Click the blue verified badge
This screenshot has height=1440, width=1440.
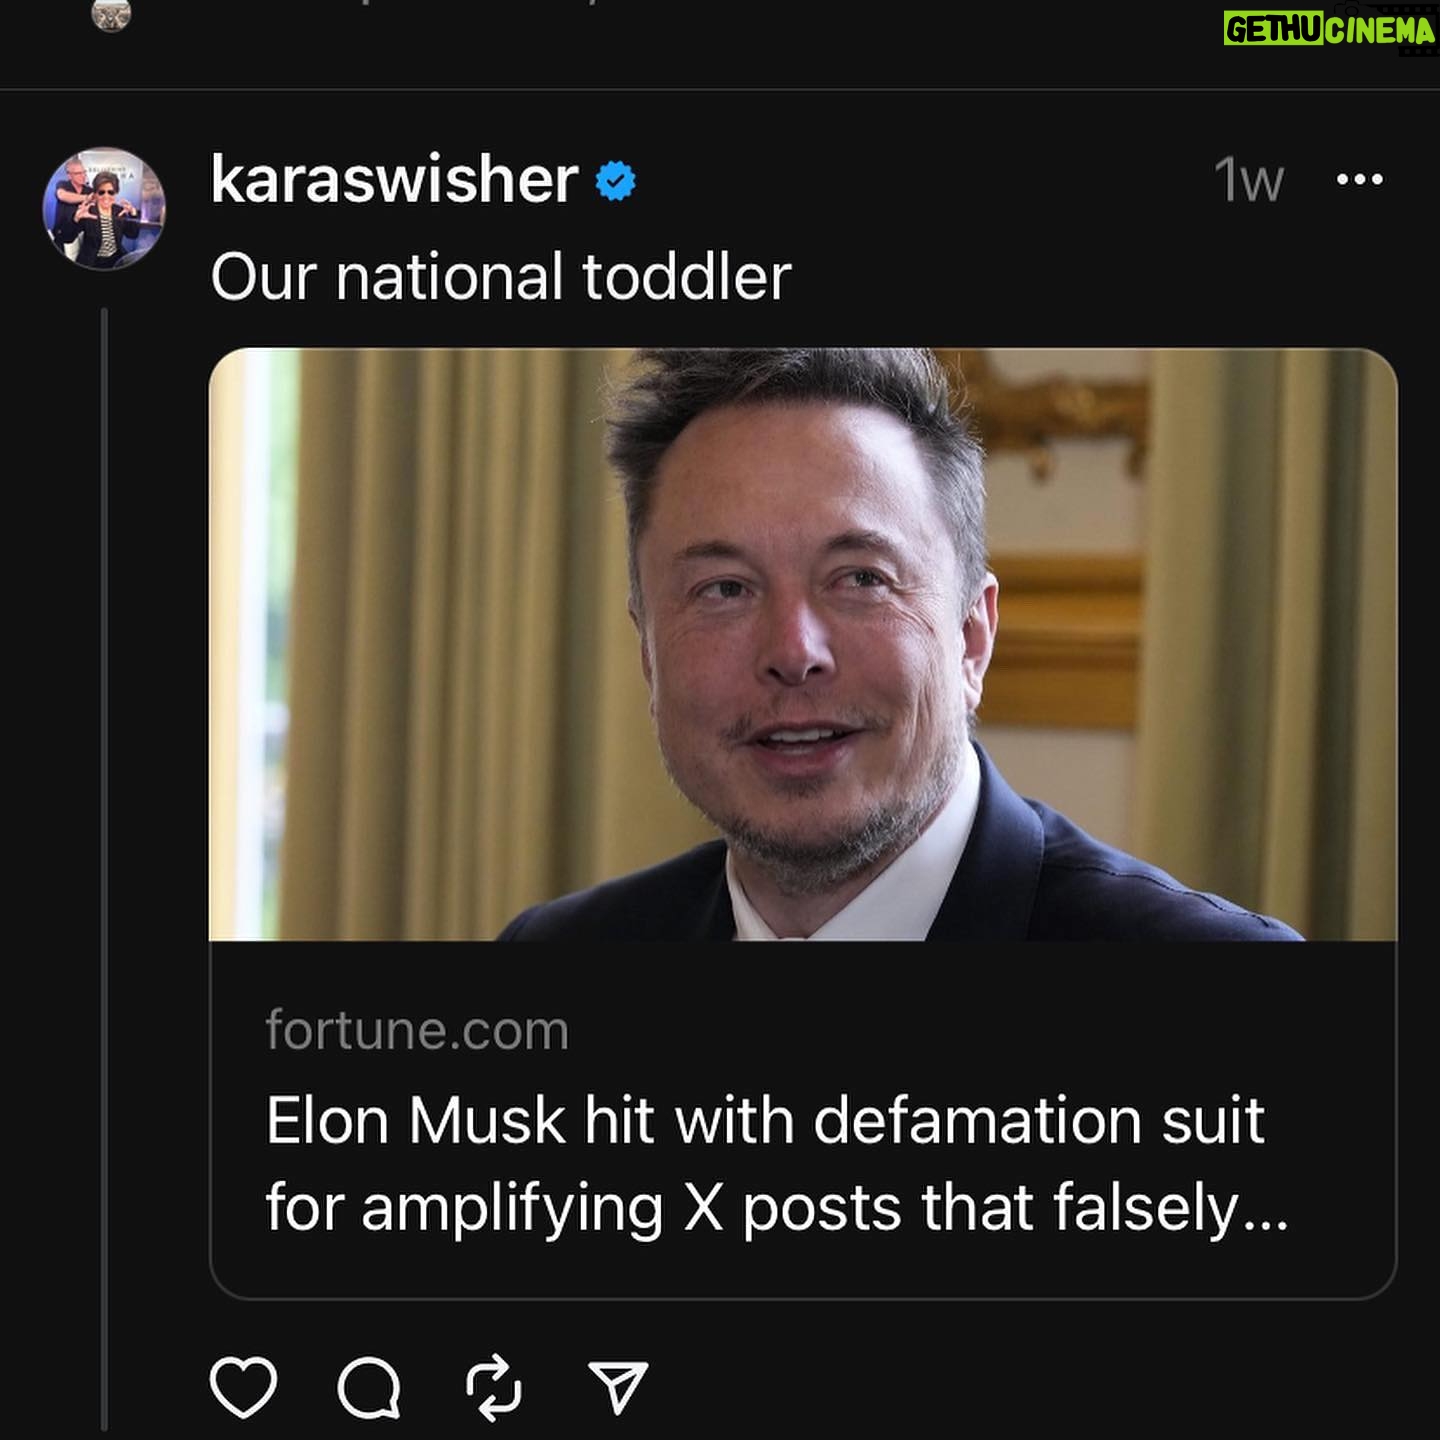point(616,181)
